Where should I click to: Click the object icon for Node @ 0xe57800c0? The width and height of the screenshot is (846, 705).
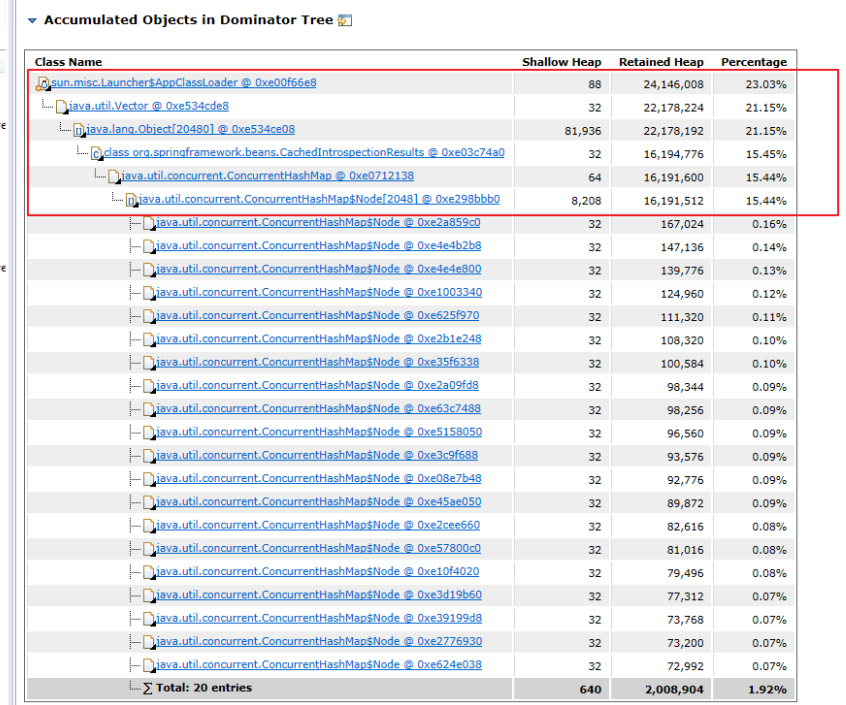pyautogui.click(x=149, y=549)
